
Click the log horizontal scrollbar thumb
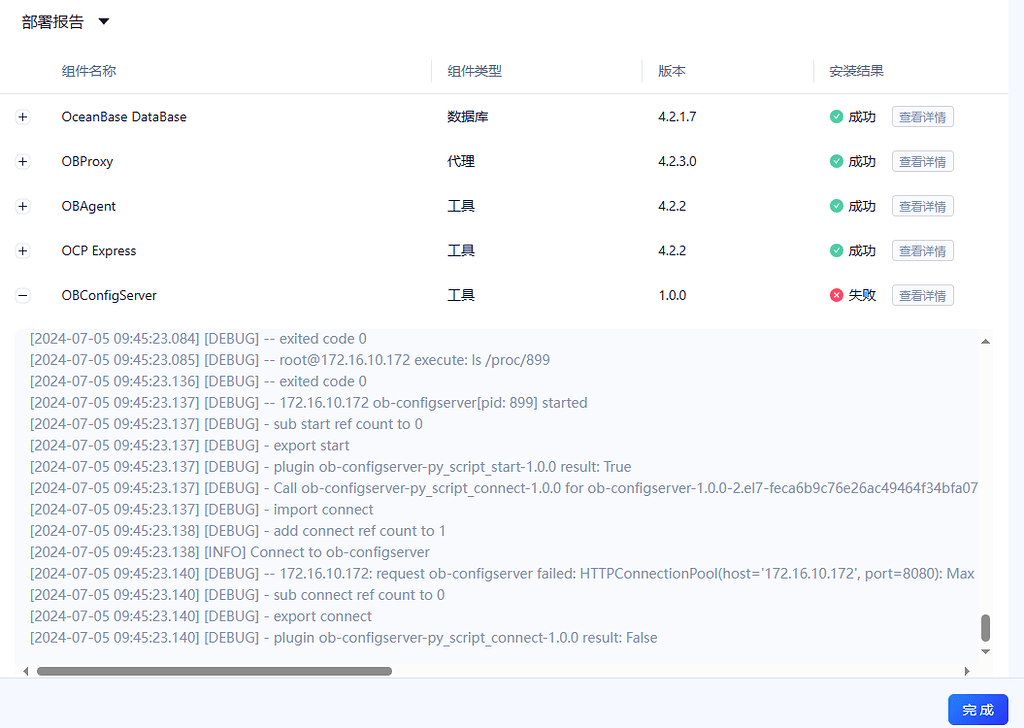point(214,671)
